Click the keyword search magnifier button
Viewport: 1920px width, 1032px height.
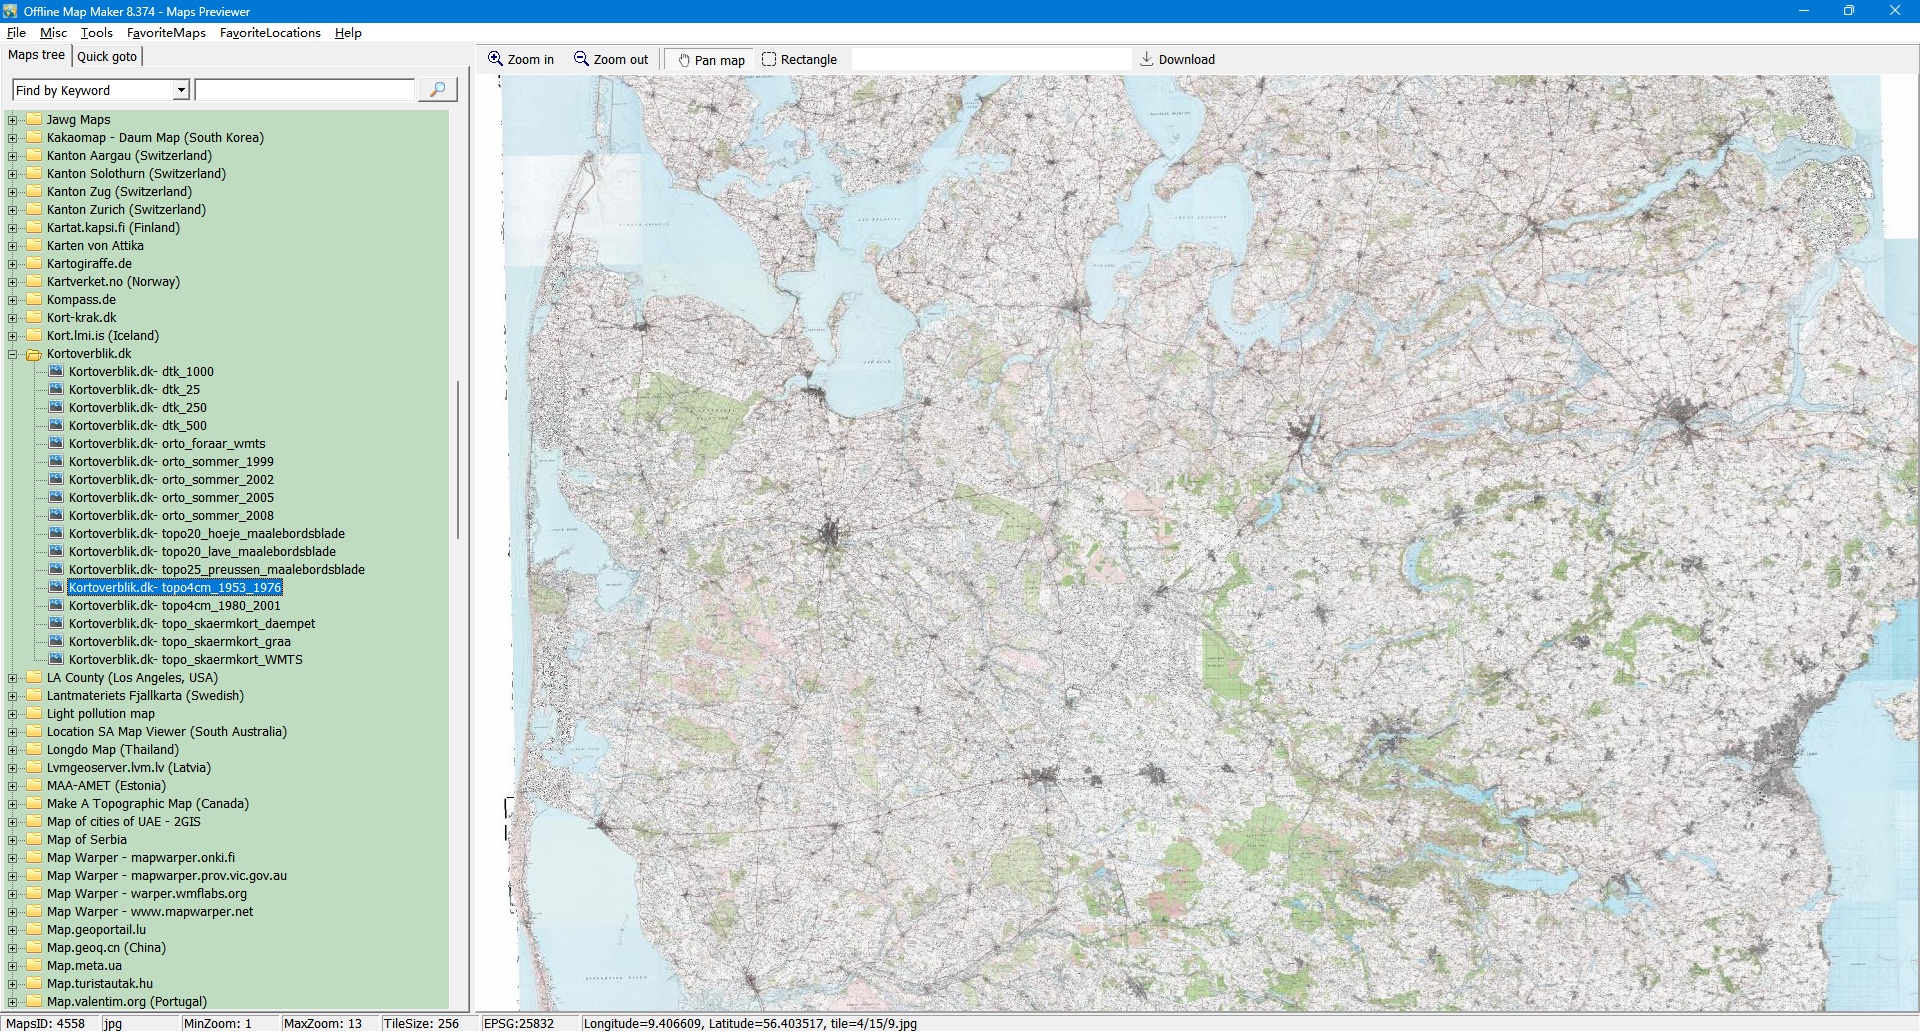437,90
